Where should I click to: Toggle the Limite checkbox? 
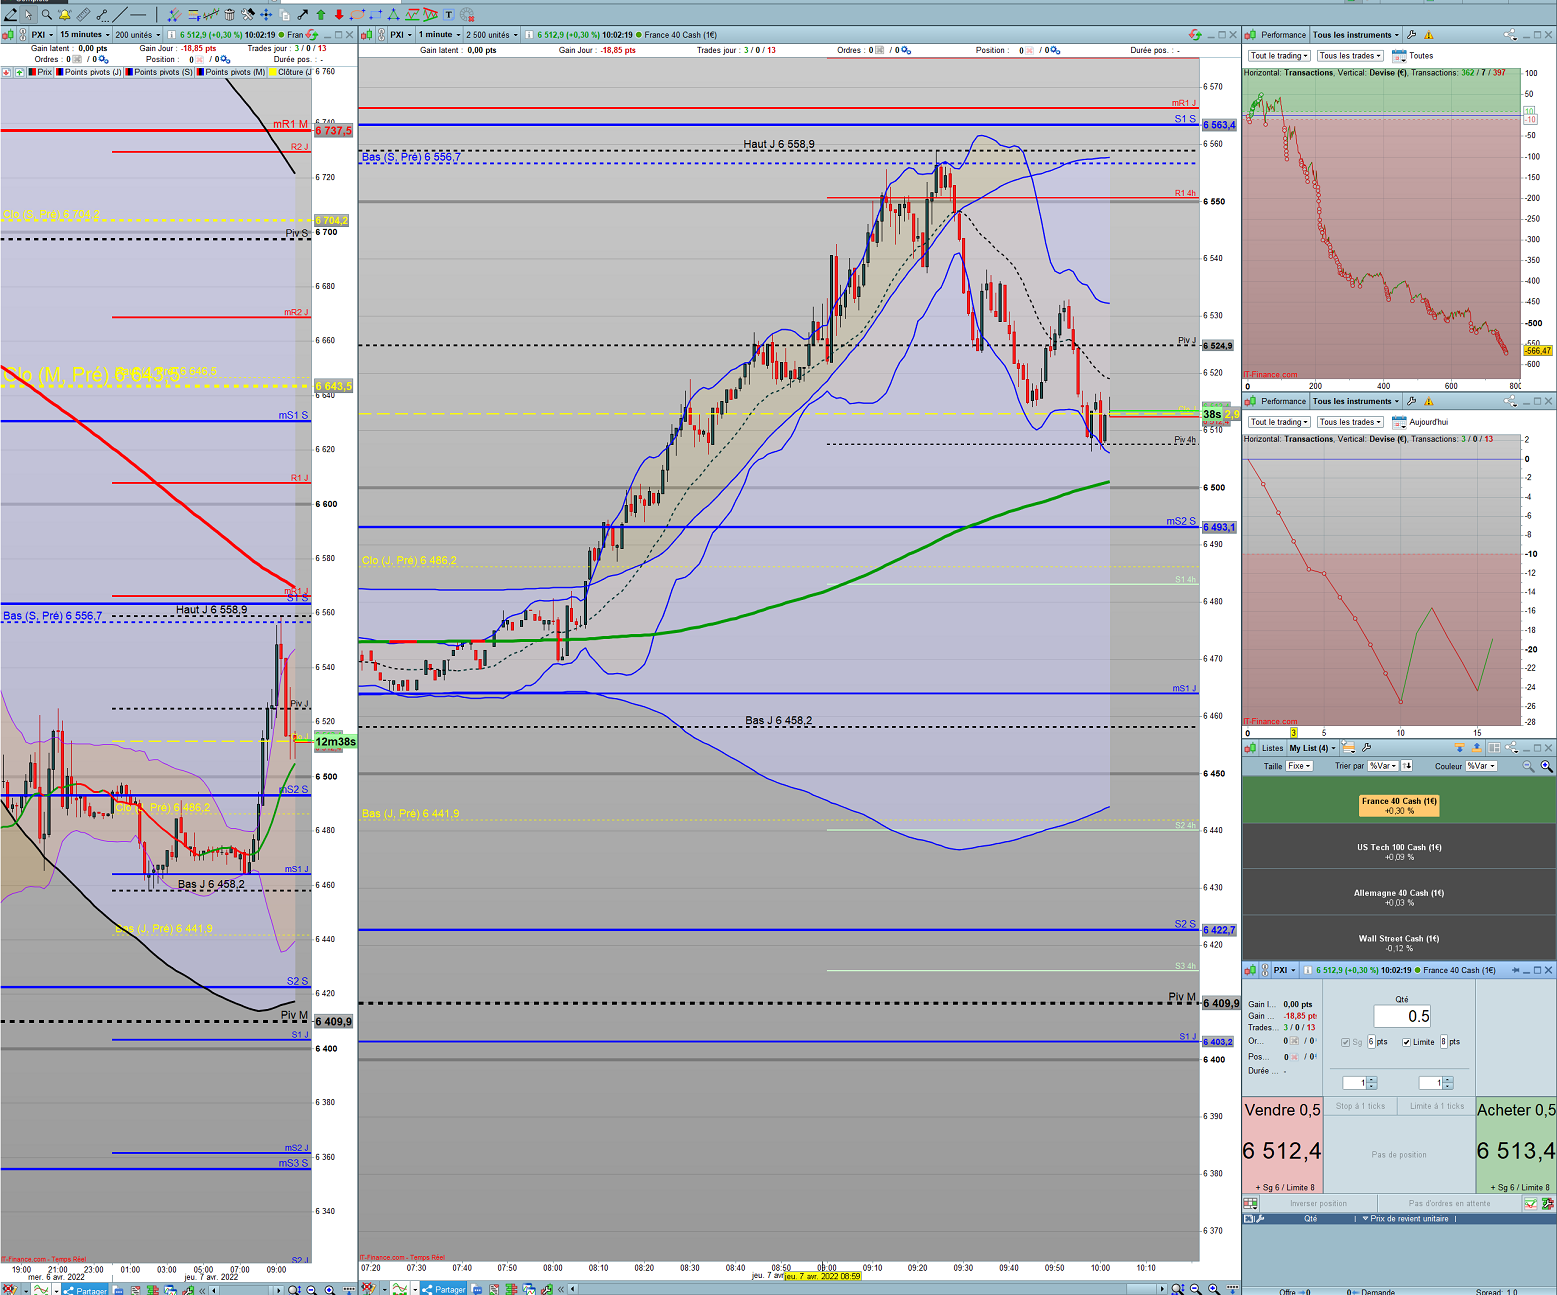1407,1042
